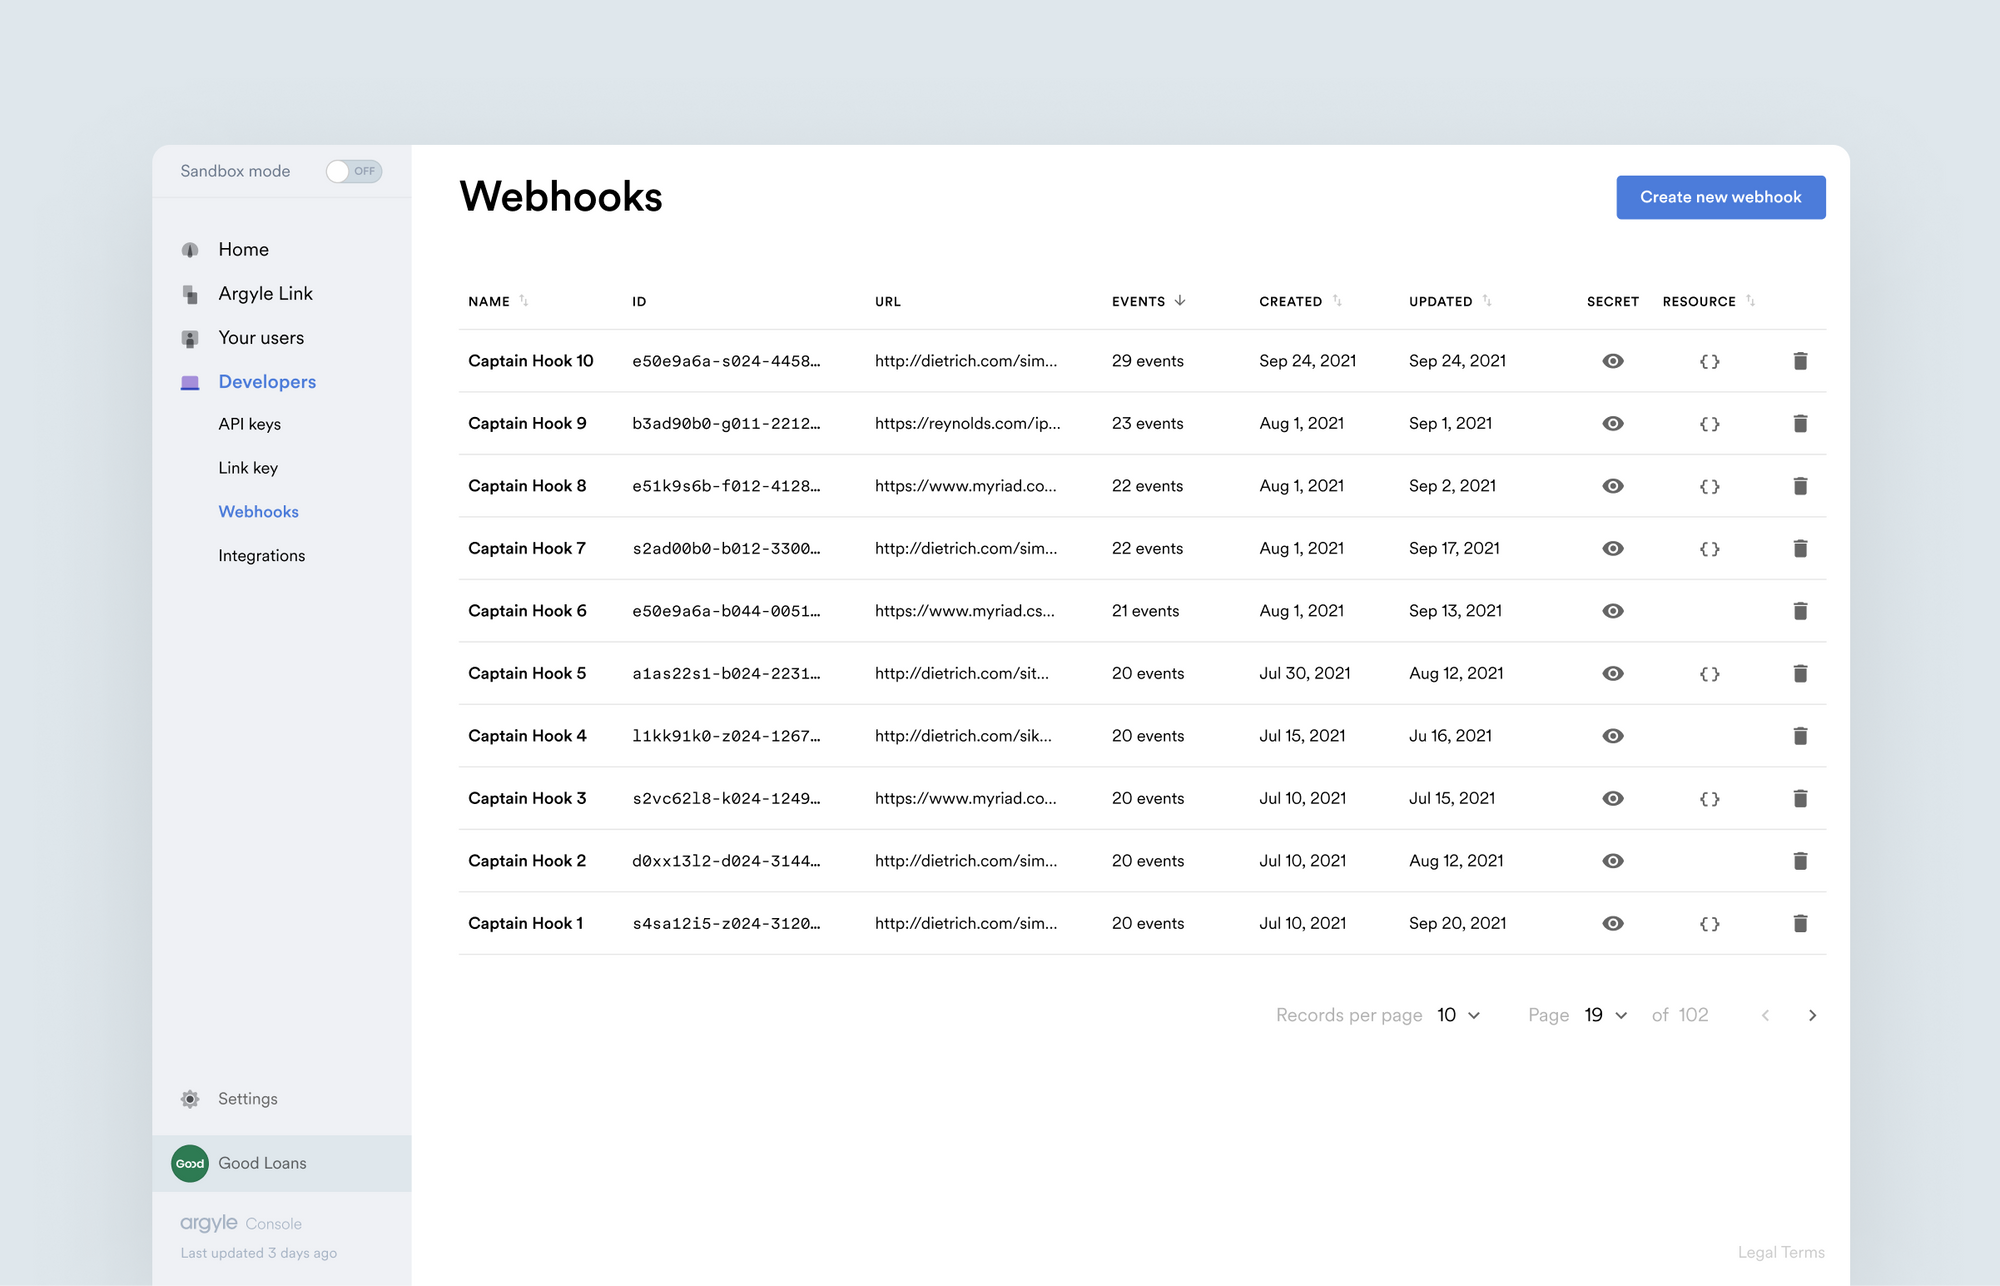Toggle Sandbox mode switch
The height and width of the screenshot is (1286, 2000).
pyautogui.click(x=354, y=171)
